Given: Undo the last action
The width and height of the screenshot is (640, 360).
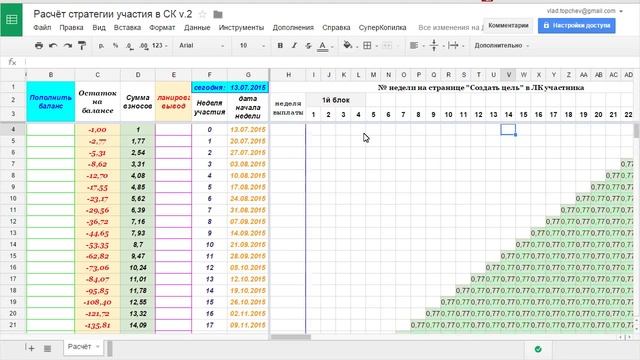Looking at the screenshot, I should click(x=53, y=46).
